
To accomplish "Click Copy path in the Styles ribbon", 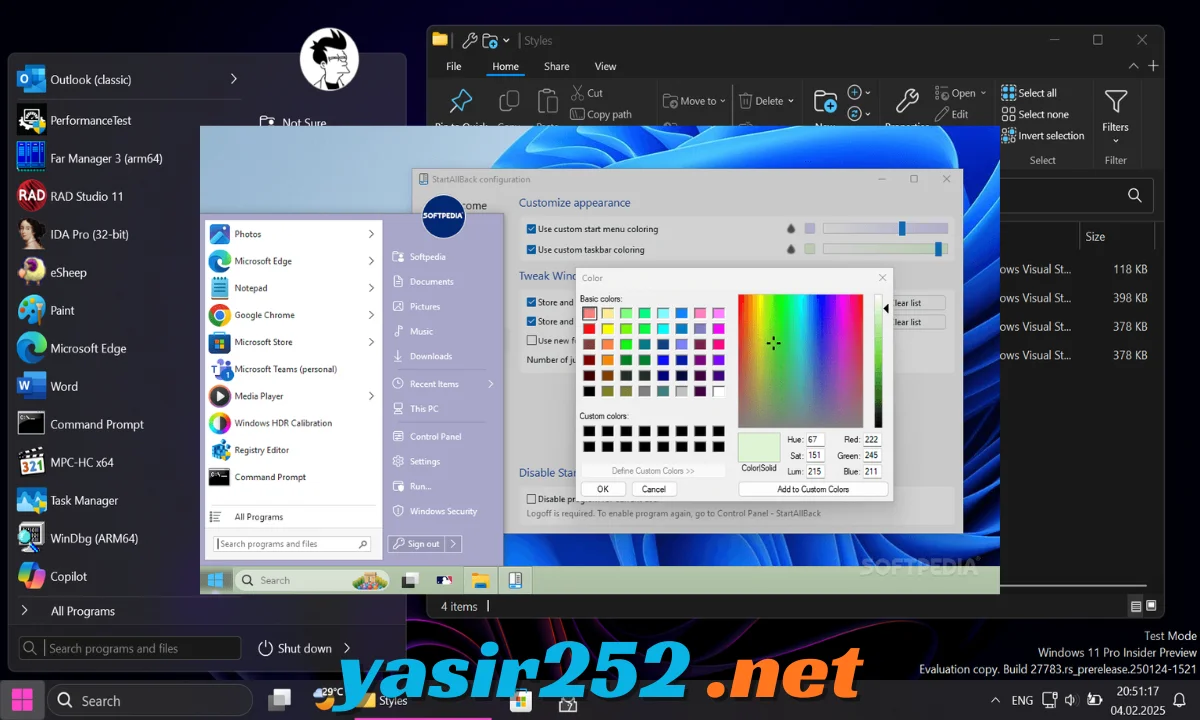I will 601,114.
